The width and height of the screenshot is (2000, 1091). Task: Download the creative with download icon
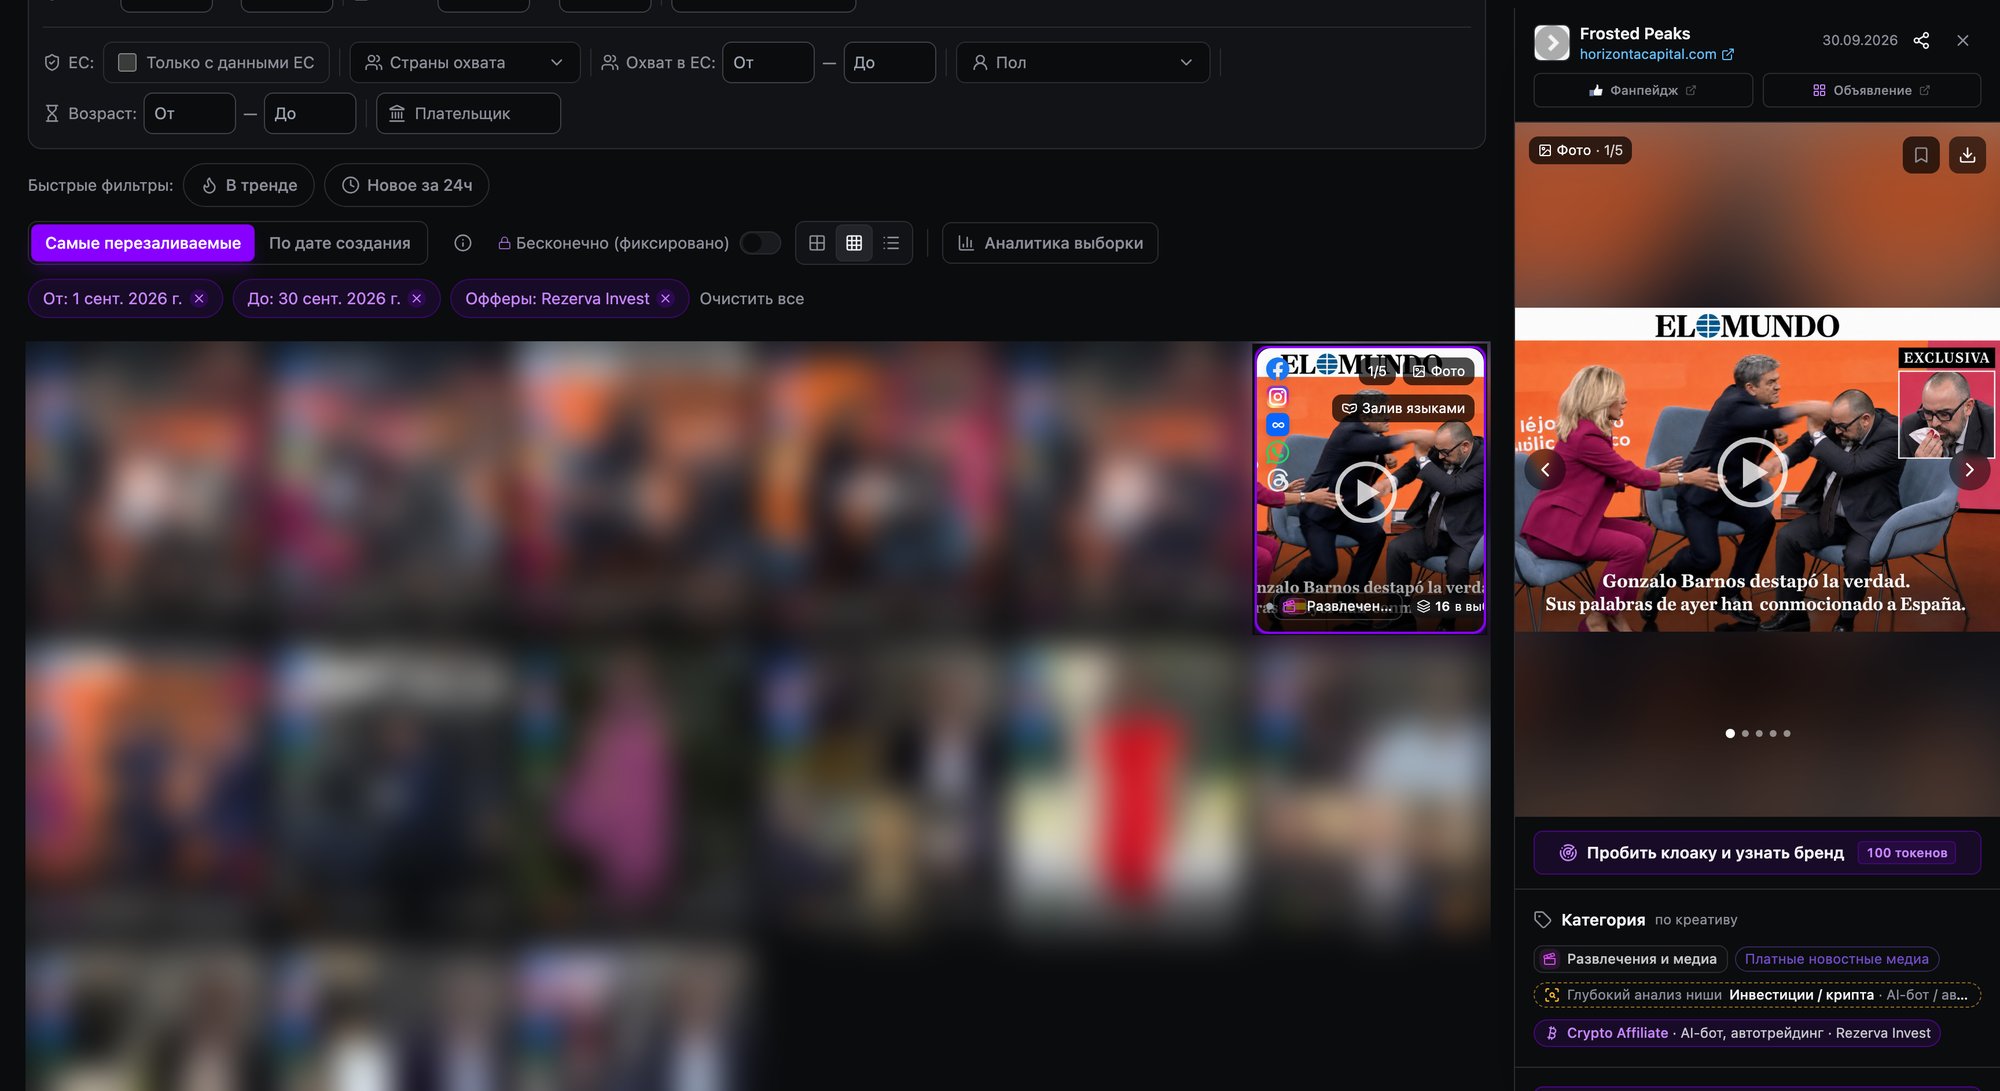1967,155
